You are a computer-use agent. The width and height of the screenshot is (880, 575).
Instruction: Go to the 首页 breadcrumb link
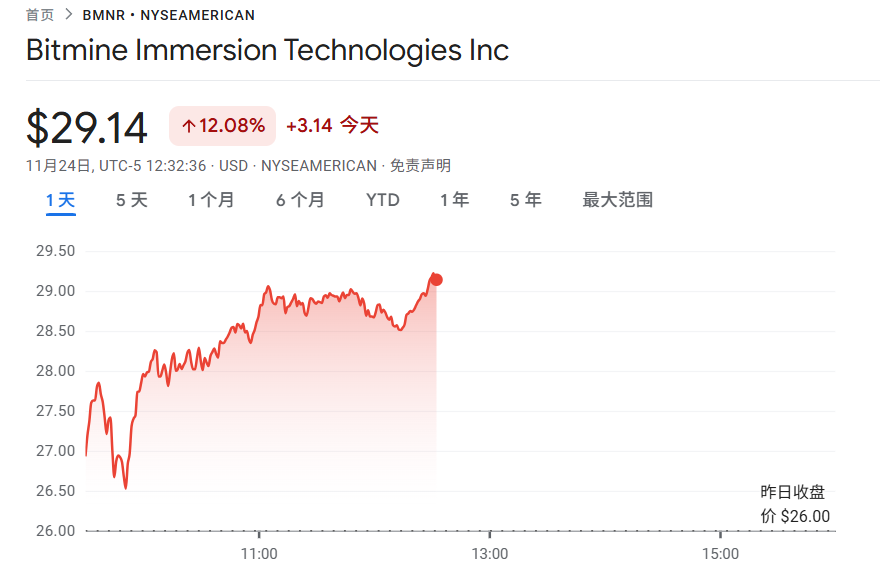click(40, 15)
